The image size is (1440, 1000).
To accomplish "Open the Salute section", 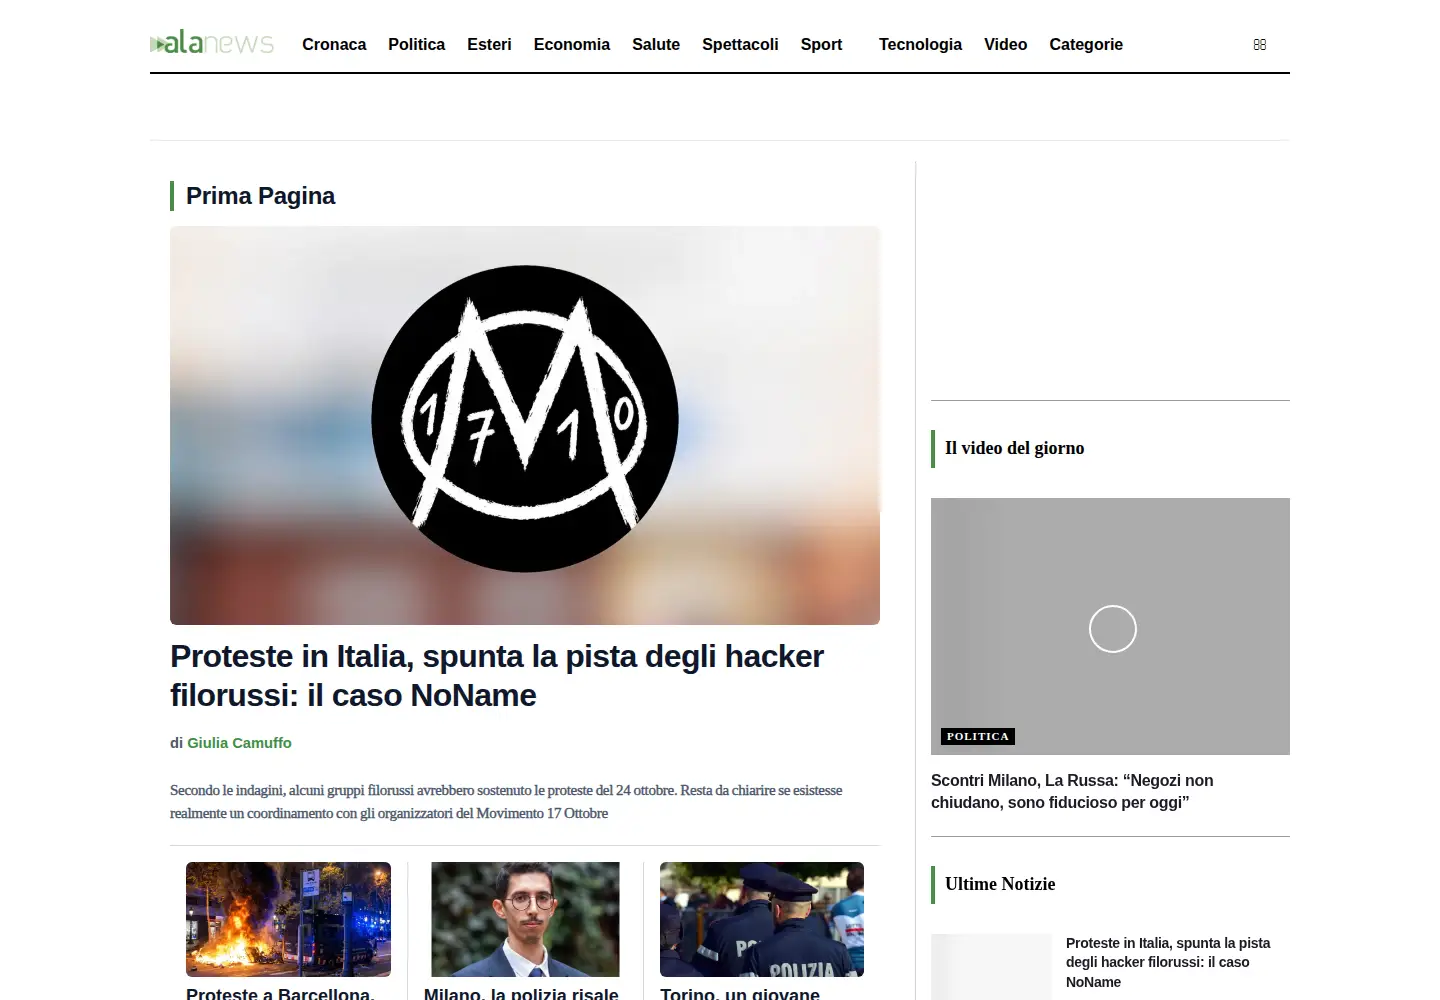I will (x=656, y=44).
